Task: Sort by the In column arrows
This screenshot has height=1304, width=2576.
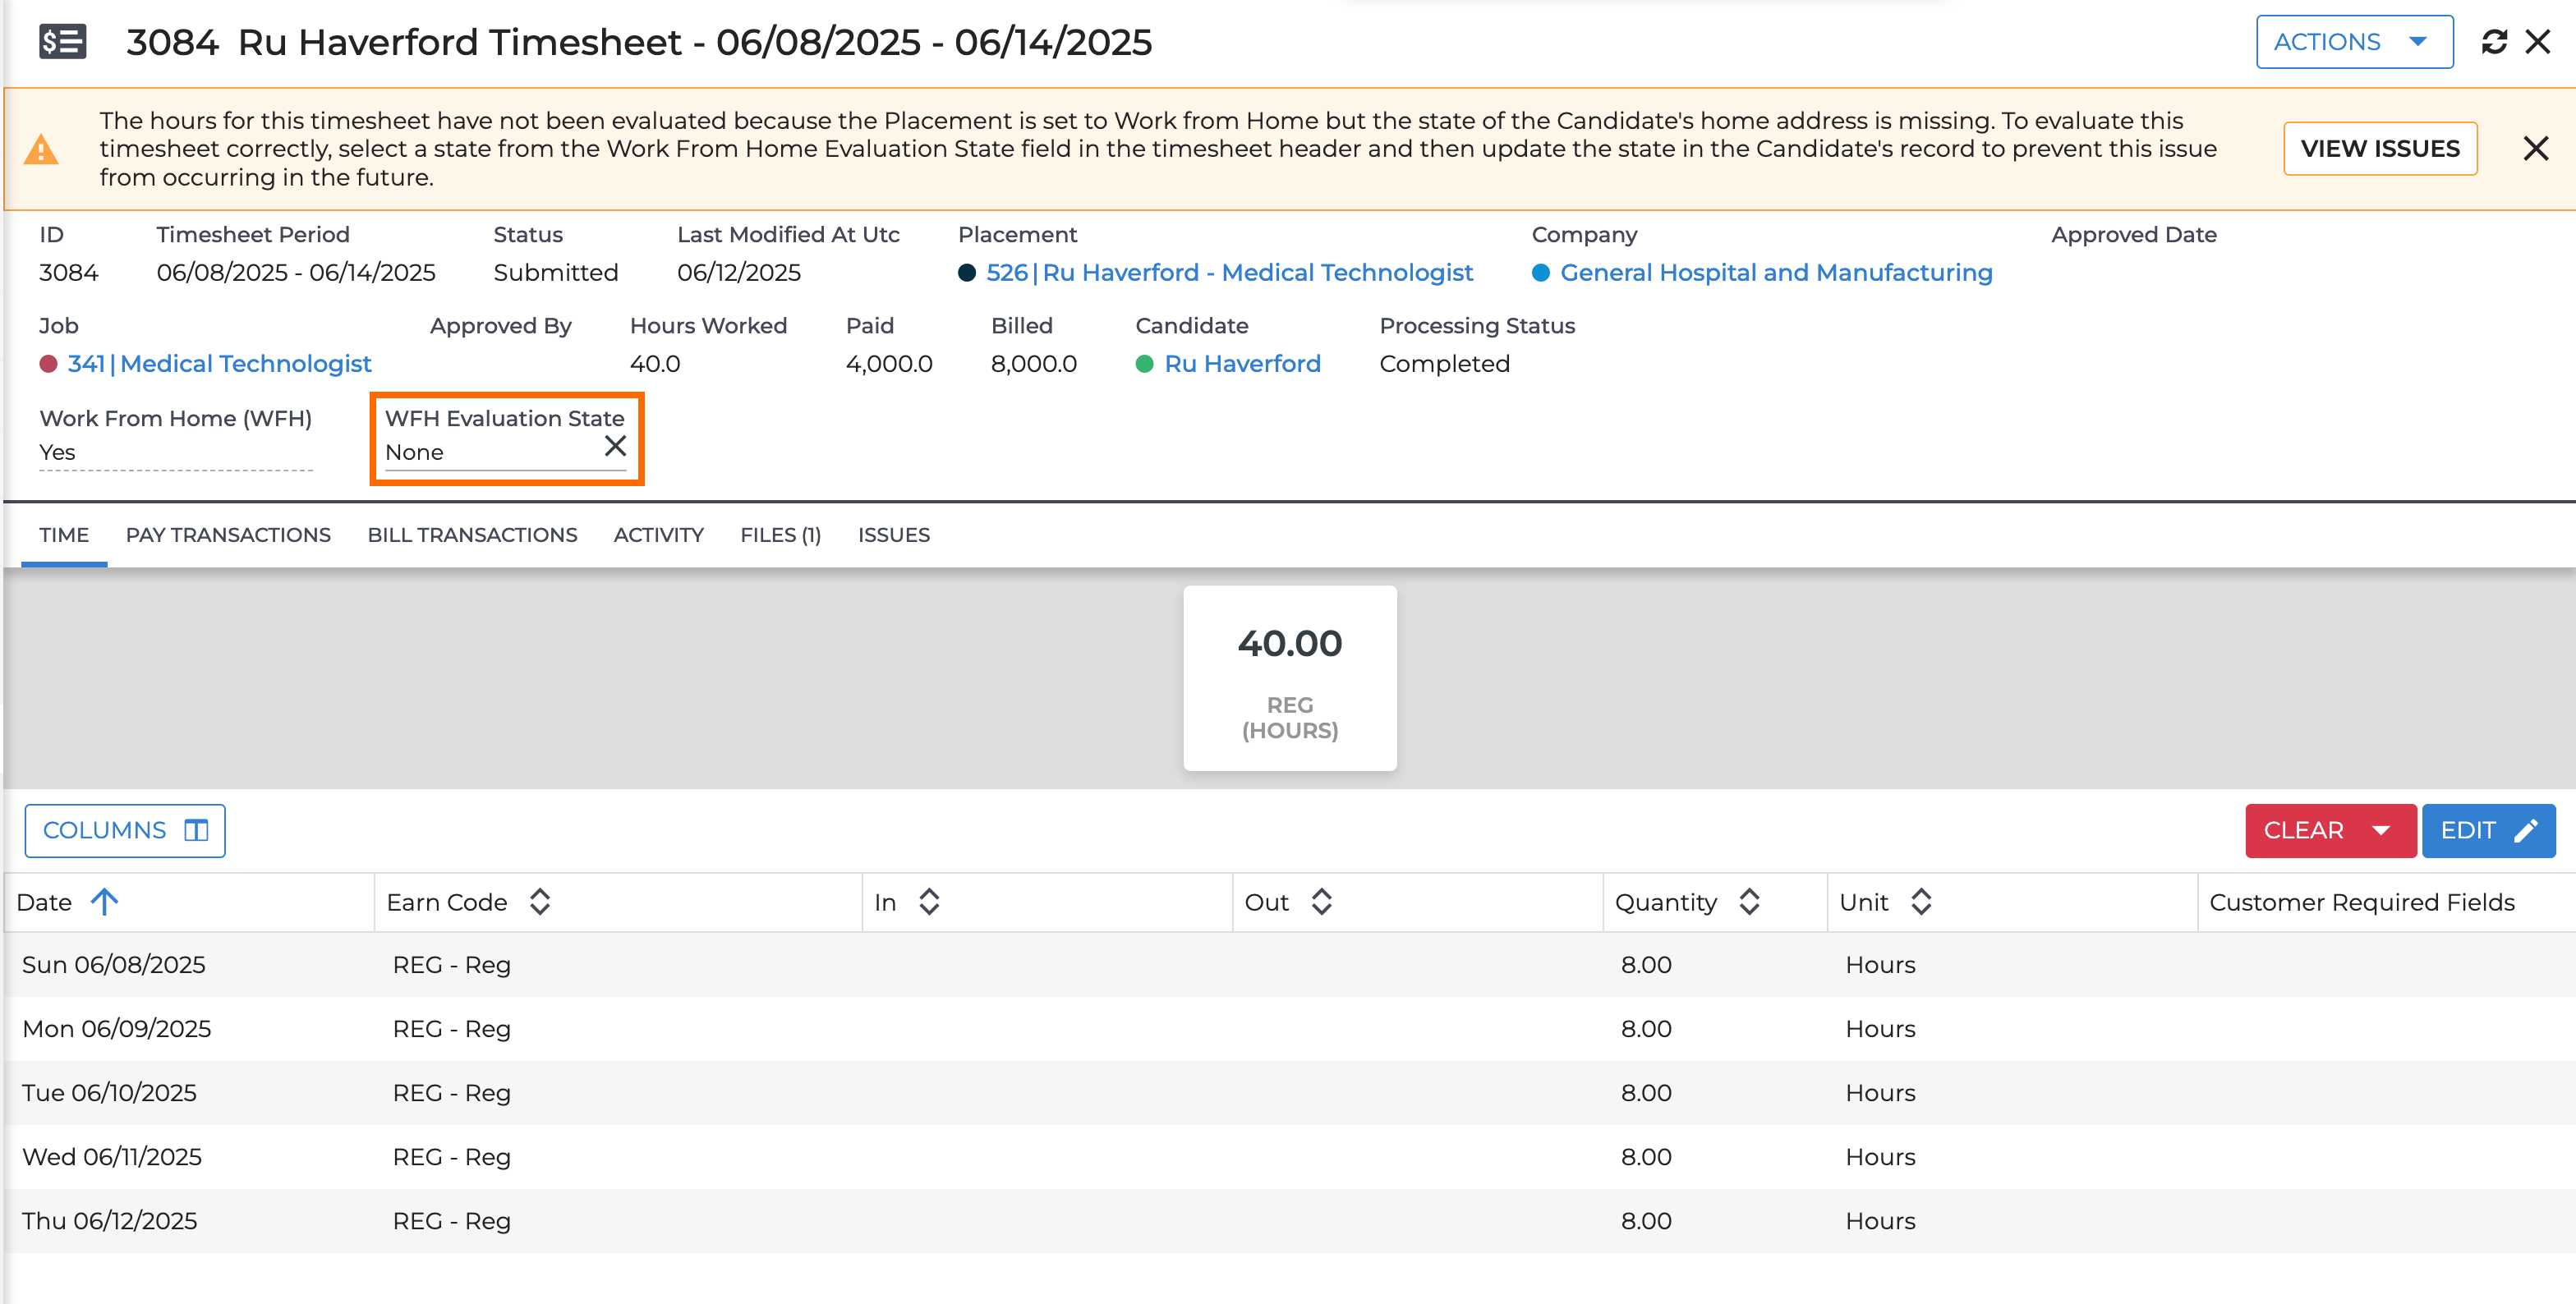Action: point(929,903)
